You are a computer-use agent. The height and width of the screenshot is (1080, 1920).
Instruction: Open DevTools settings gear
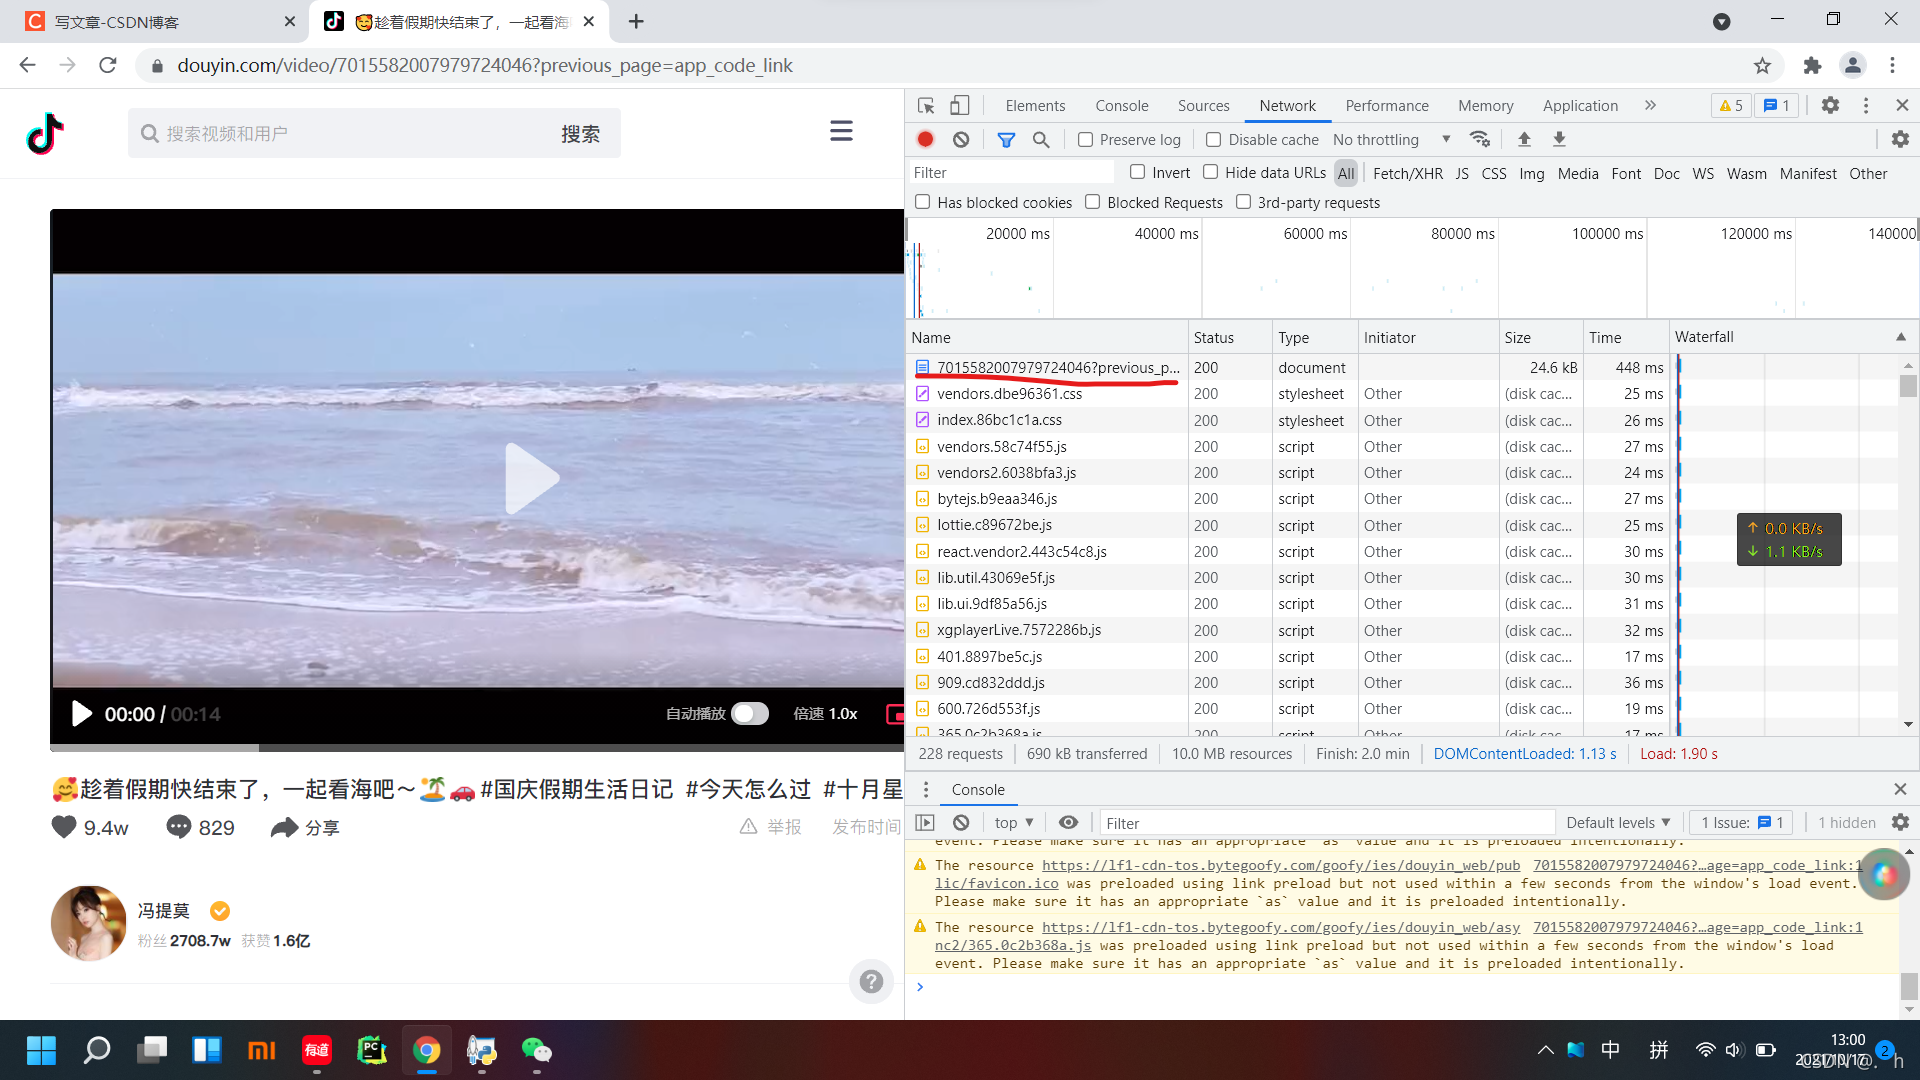[x=1830, y=105]
